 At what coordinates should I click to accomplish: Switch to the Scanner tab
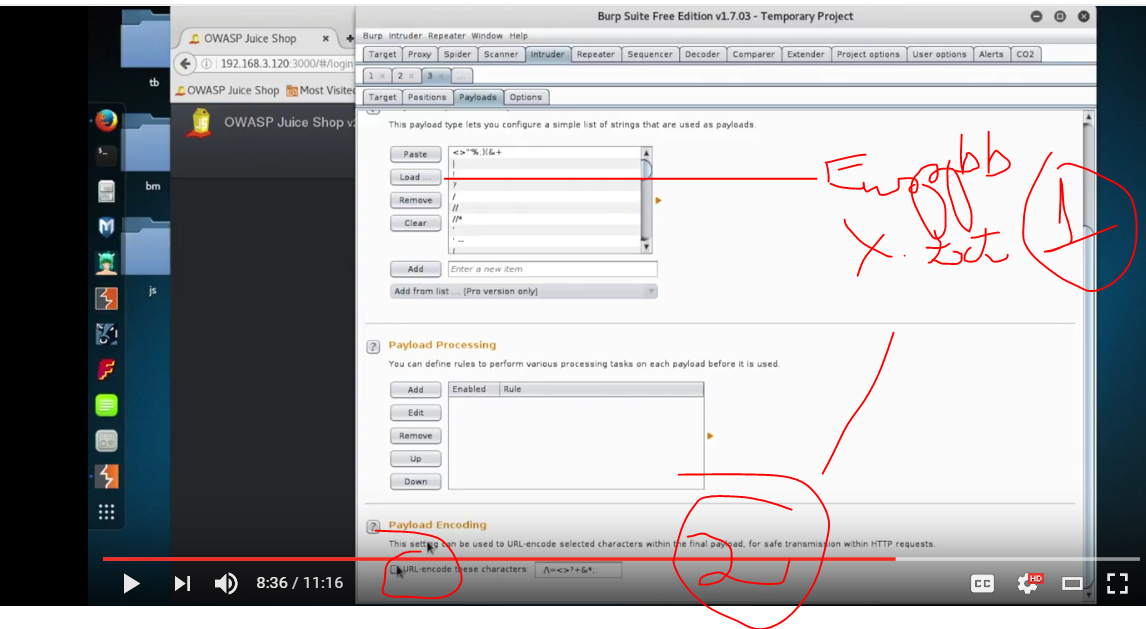501,54
